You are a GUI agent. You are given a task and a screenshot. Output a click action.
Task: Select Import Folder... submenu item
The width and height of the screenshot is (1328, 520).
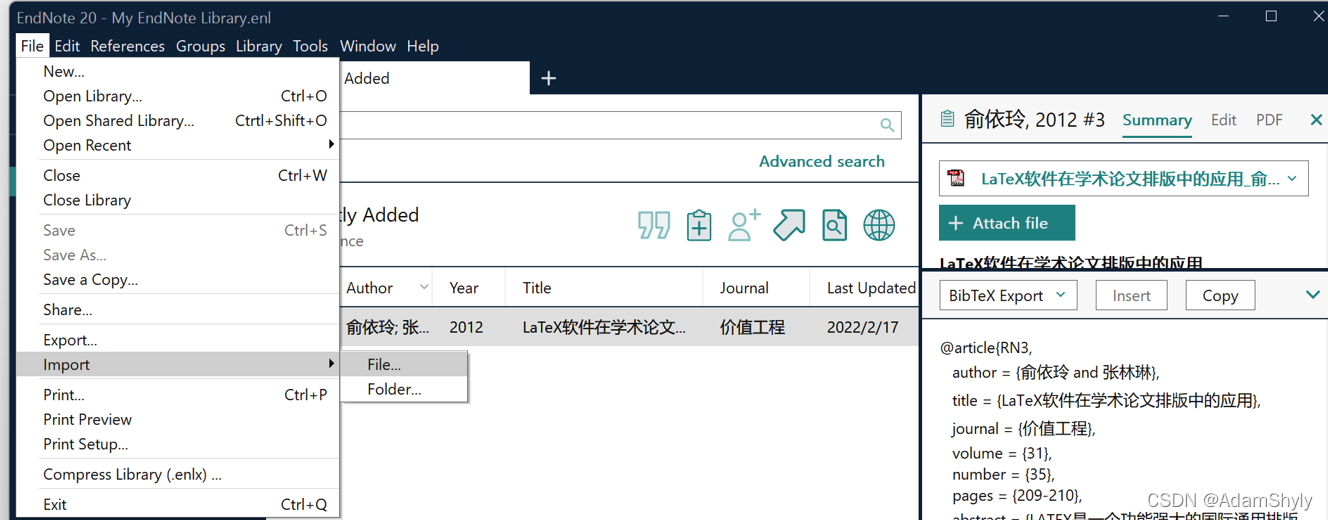coord(404,389)
